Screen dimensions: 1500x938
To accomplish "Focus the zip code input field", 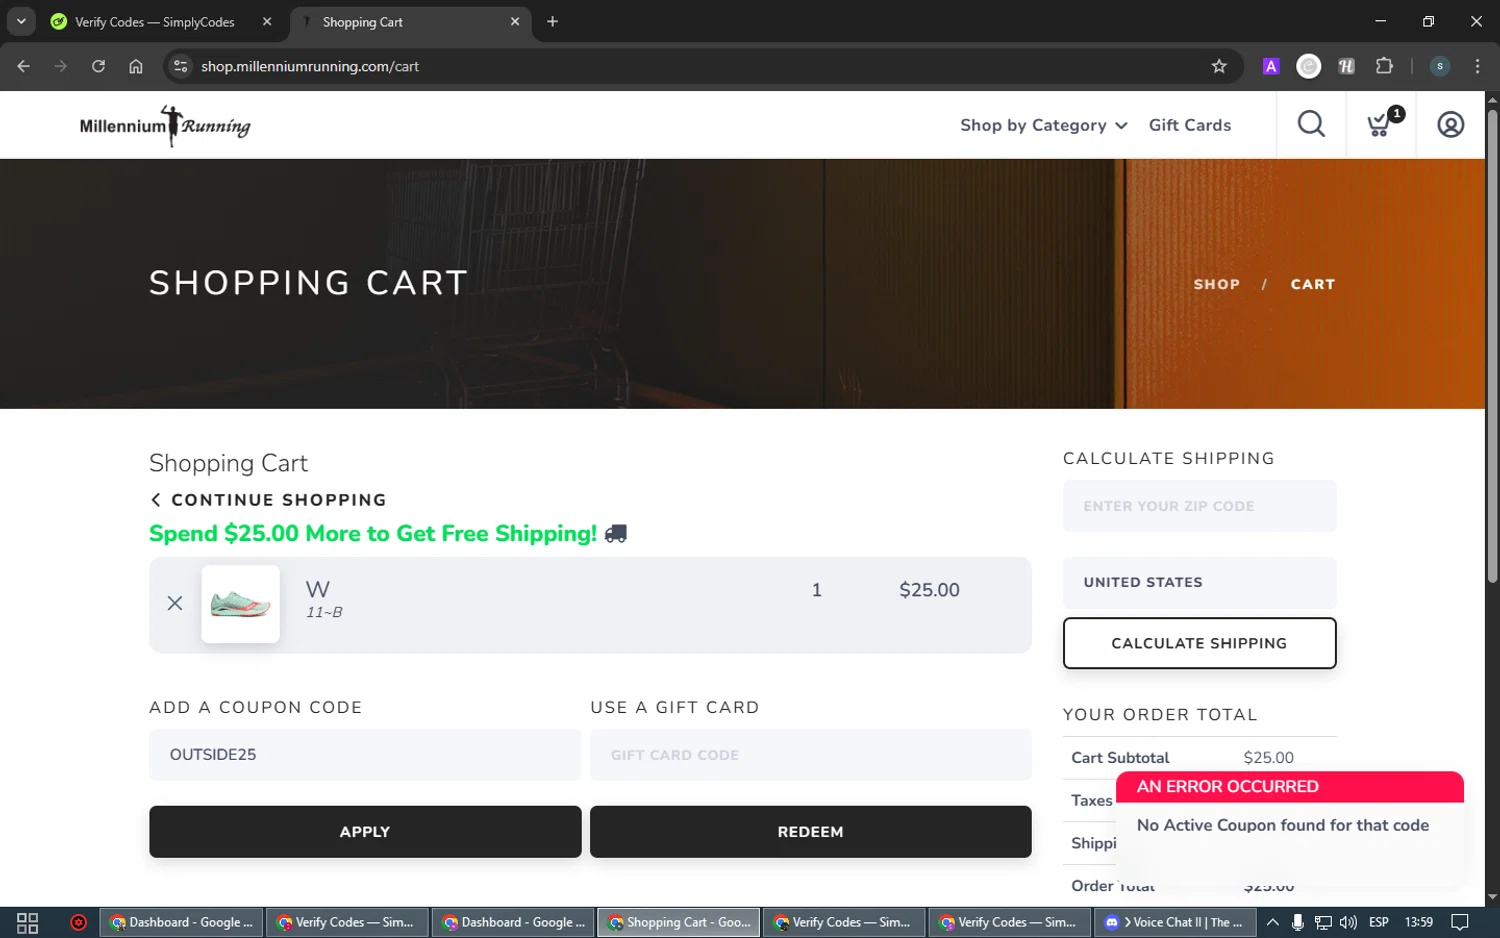I will [1199, 506].
